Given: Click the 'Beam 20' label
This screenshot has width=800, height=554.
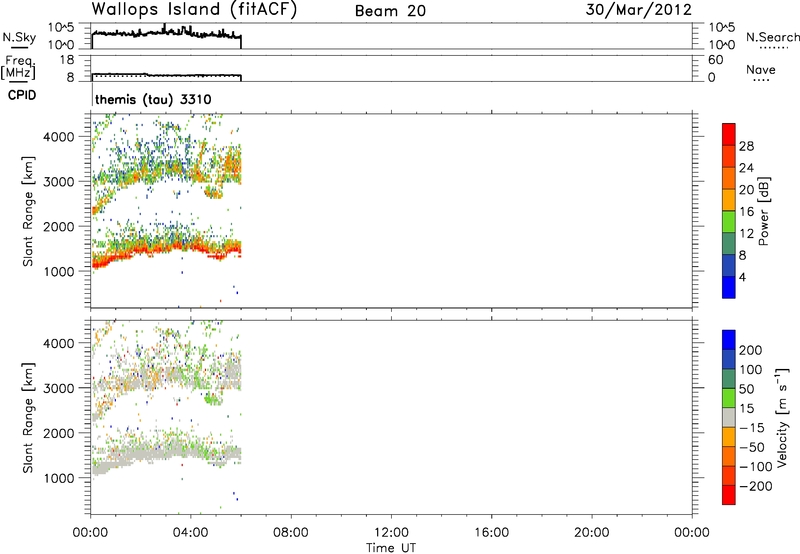Looking at the screenshot, I should click(x=390, y=11).
